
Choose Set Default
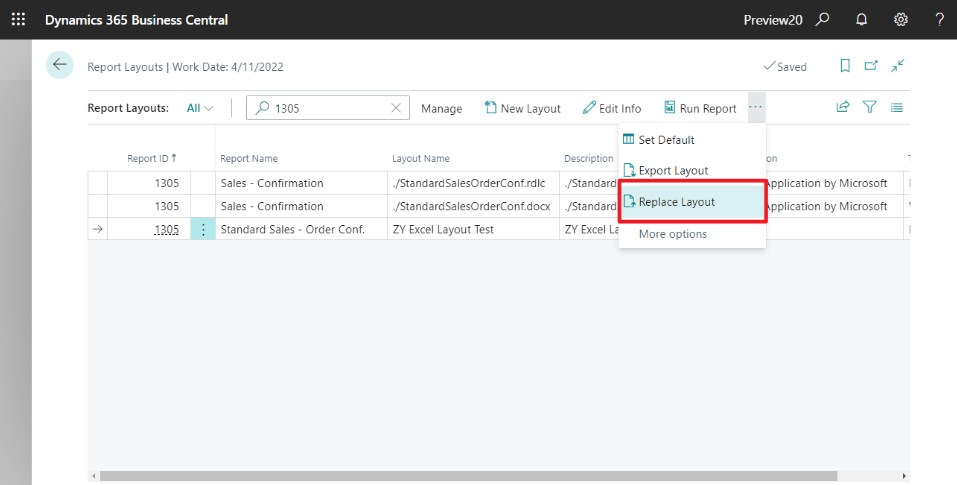(692, 140)
